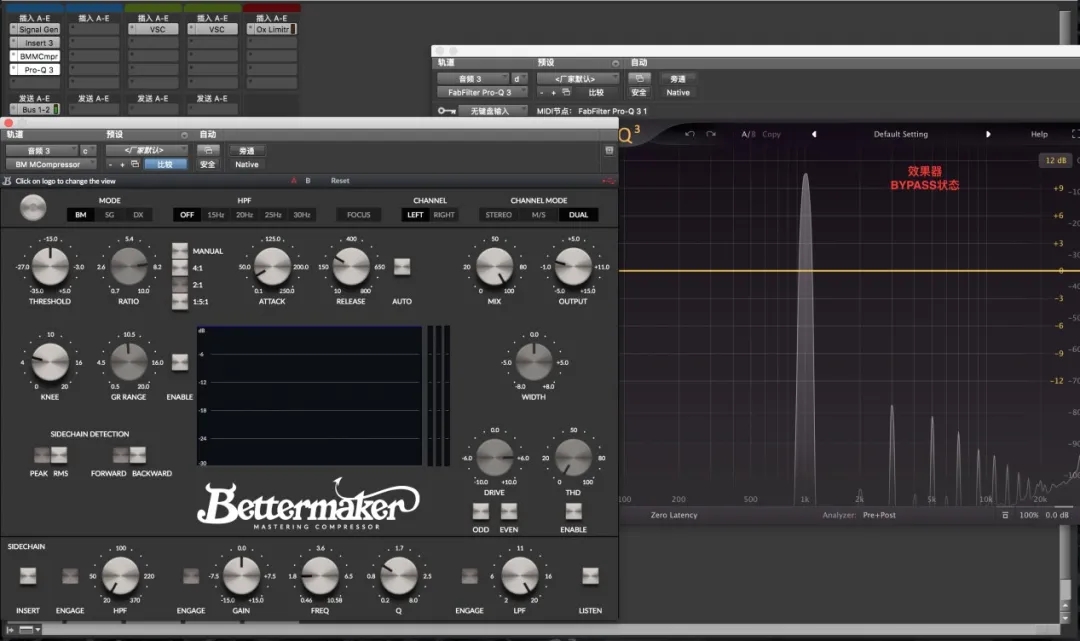Viewport: 1080px width, 641px height.
Task: Open Pro-Q insert position 'd' dropdown
Action: [519, 78]
